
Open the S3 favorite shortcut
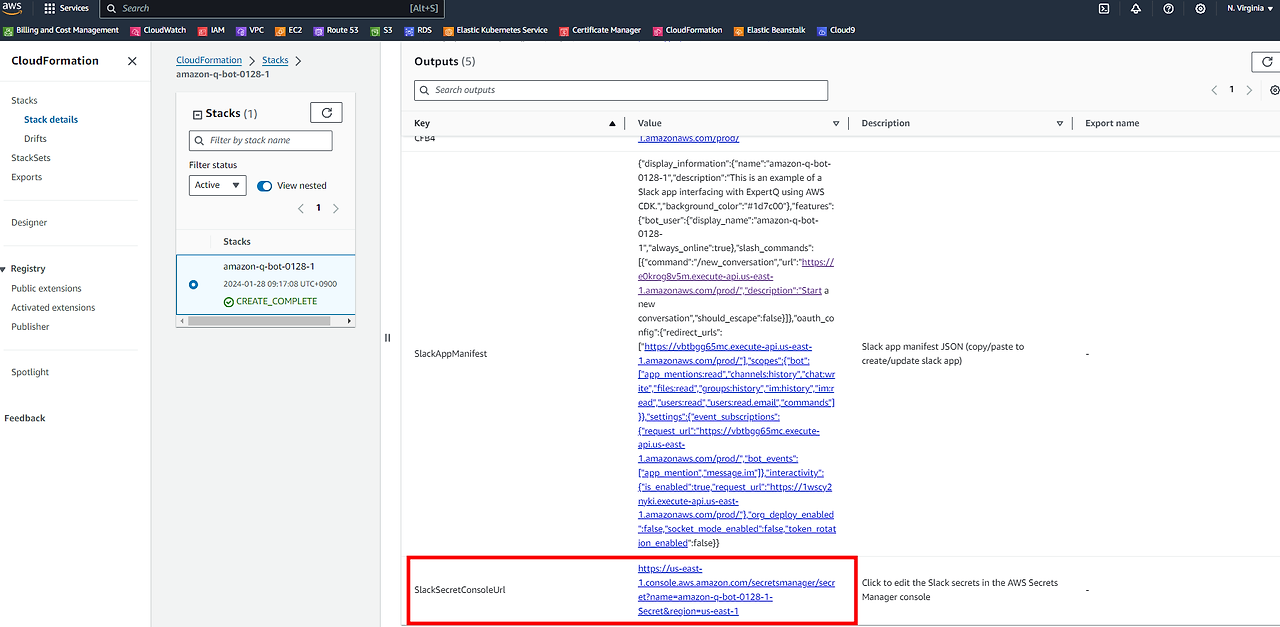[x=381, y=30]
